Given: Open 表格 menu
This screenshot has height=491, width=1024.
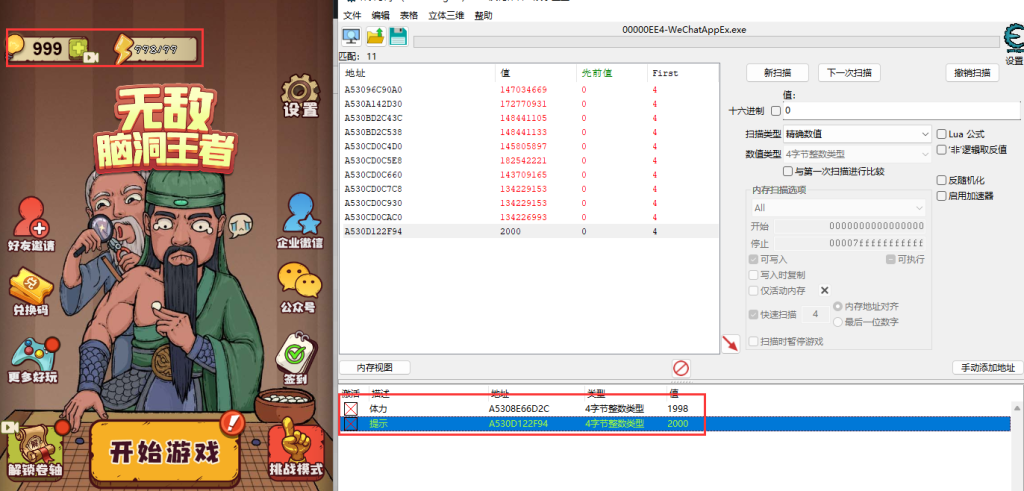Looking at the screenshot, I should 409,15.
